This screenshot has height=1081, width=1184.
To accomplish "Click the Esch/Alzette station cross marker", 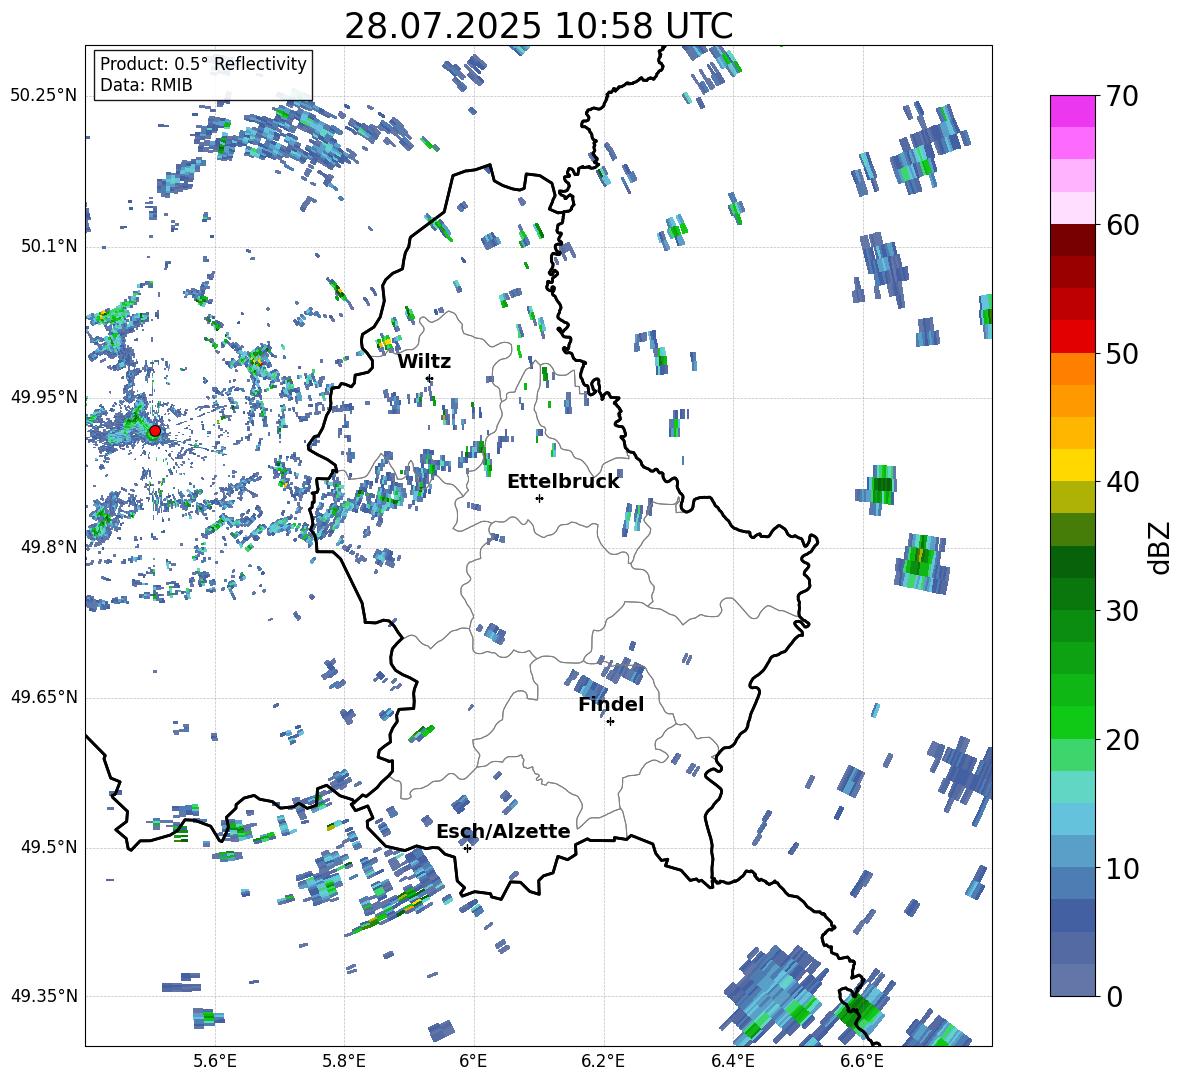I will point(467,848).
